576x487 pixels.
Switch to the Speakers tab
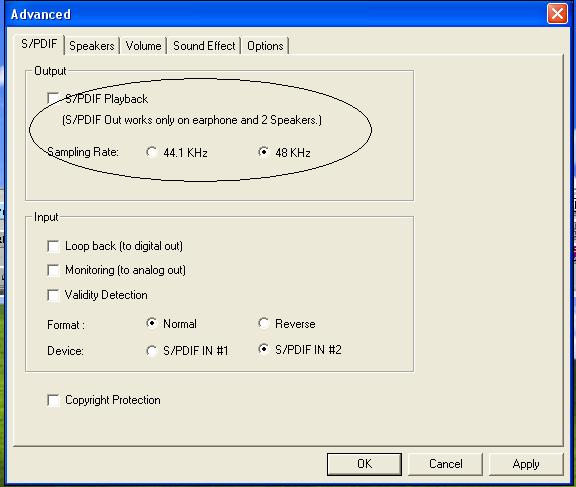tap(92, 46)
